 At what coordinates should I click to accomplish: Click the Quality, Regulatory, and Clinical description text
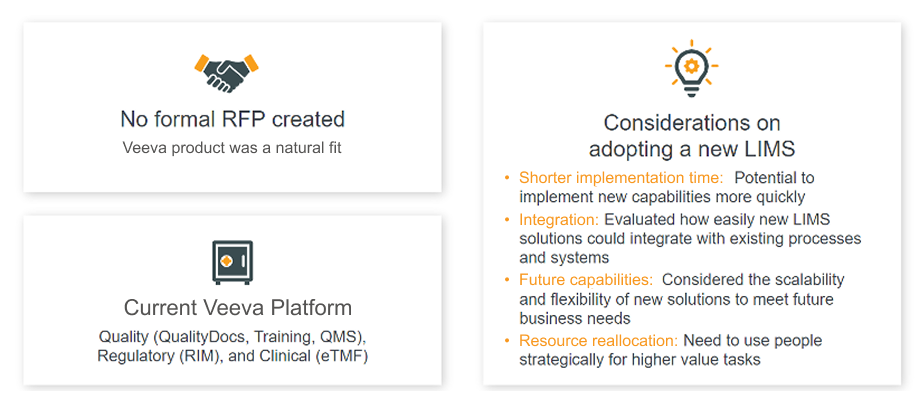[233, 346]
